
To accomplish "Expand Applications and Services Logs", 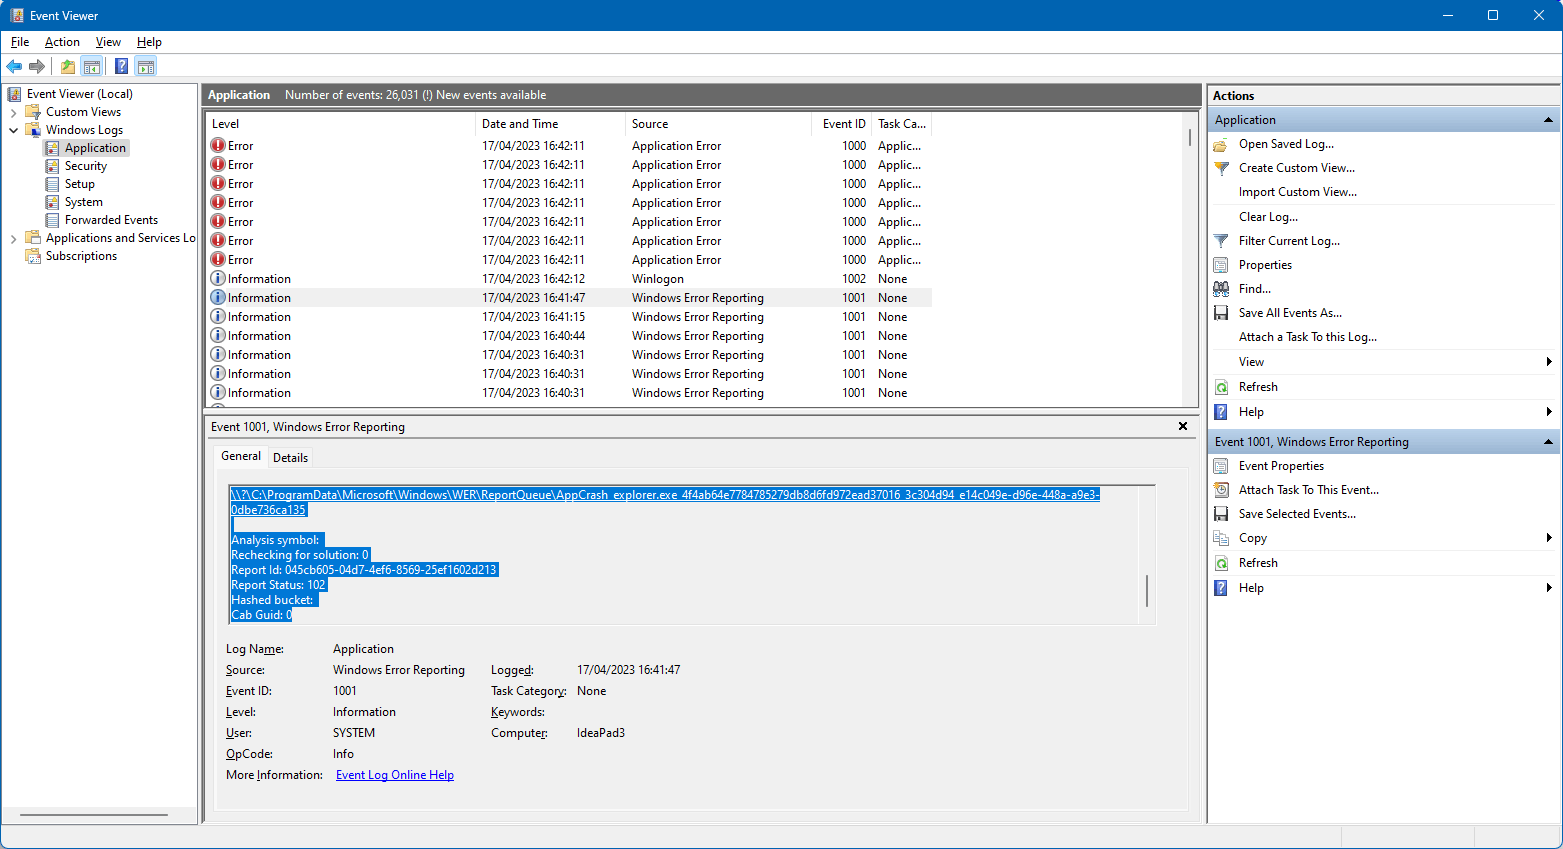I will 13,237.
